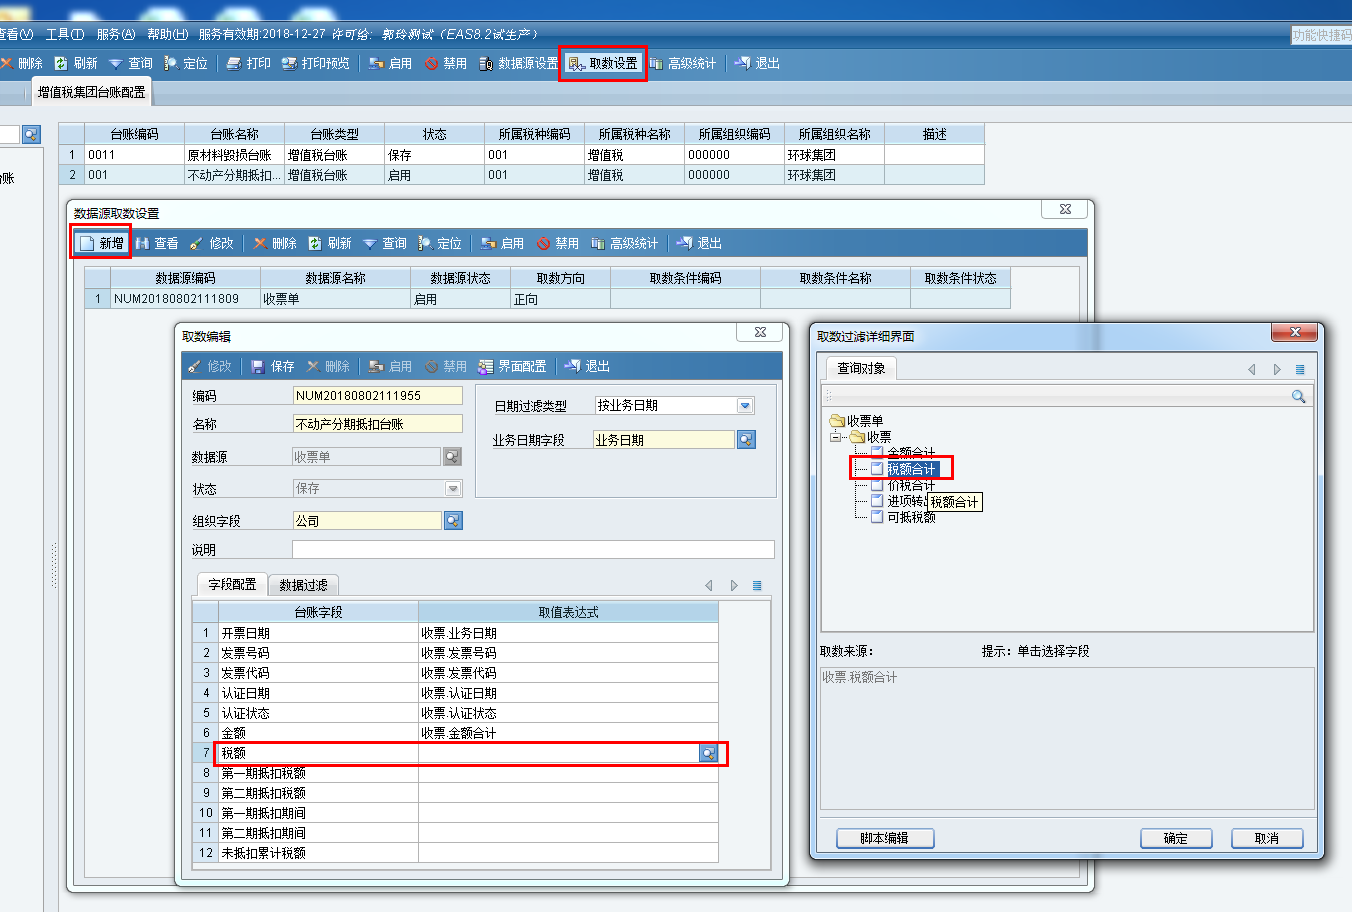Open 界面配置 in 取数编辑 toolbar
Viewport: 1352px width, 912px height.
coord(513,366)
